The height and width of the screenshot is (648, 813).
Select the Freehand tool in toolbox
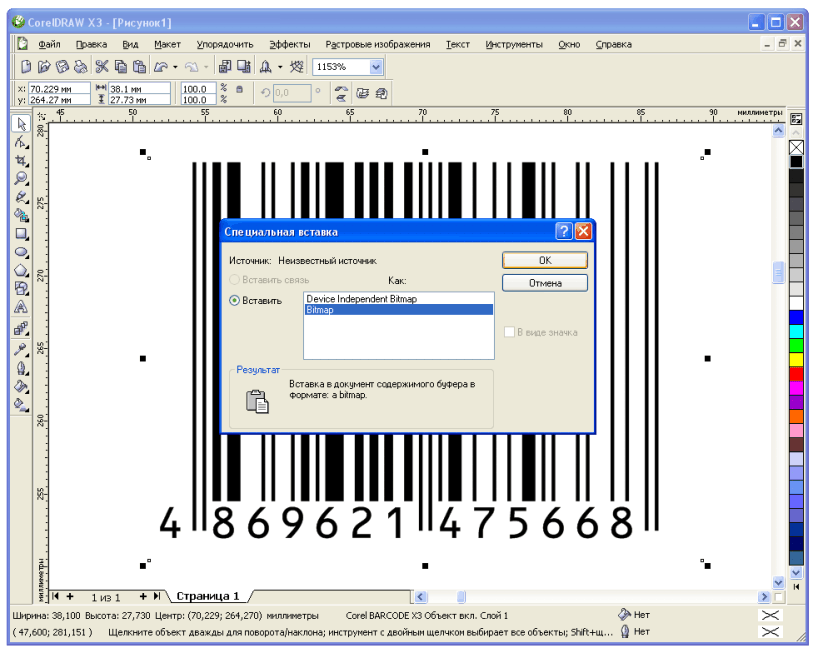[21, 197]
